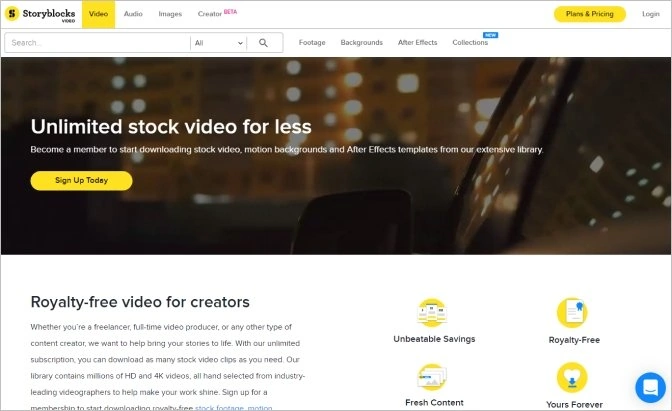The width and height of the screenshot is (672, 411).
Task: Click the 'Unbeatable Savings' label
Action: 434,339
